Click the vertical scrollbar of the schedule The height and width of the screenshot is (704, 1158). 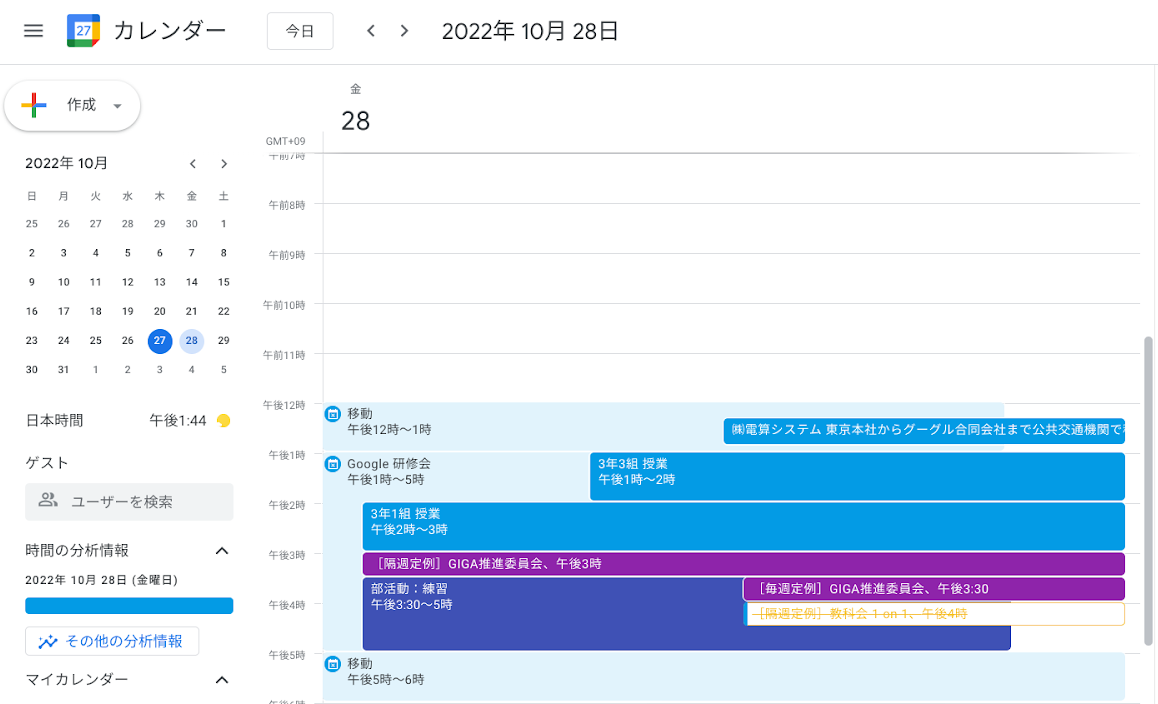click(1148, 491)
